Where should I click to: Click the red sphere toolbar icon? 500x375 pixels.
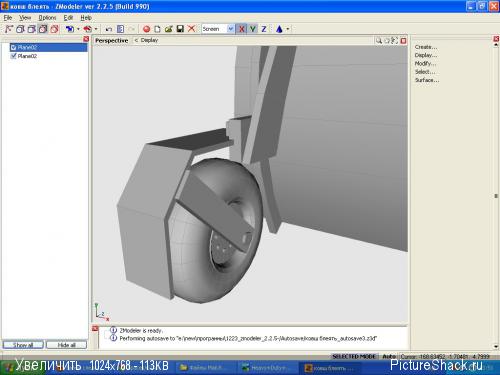(146, 29)
